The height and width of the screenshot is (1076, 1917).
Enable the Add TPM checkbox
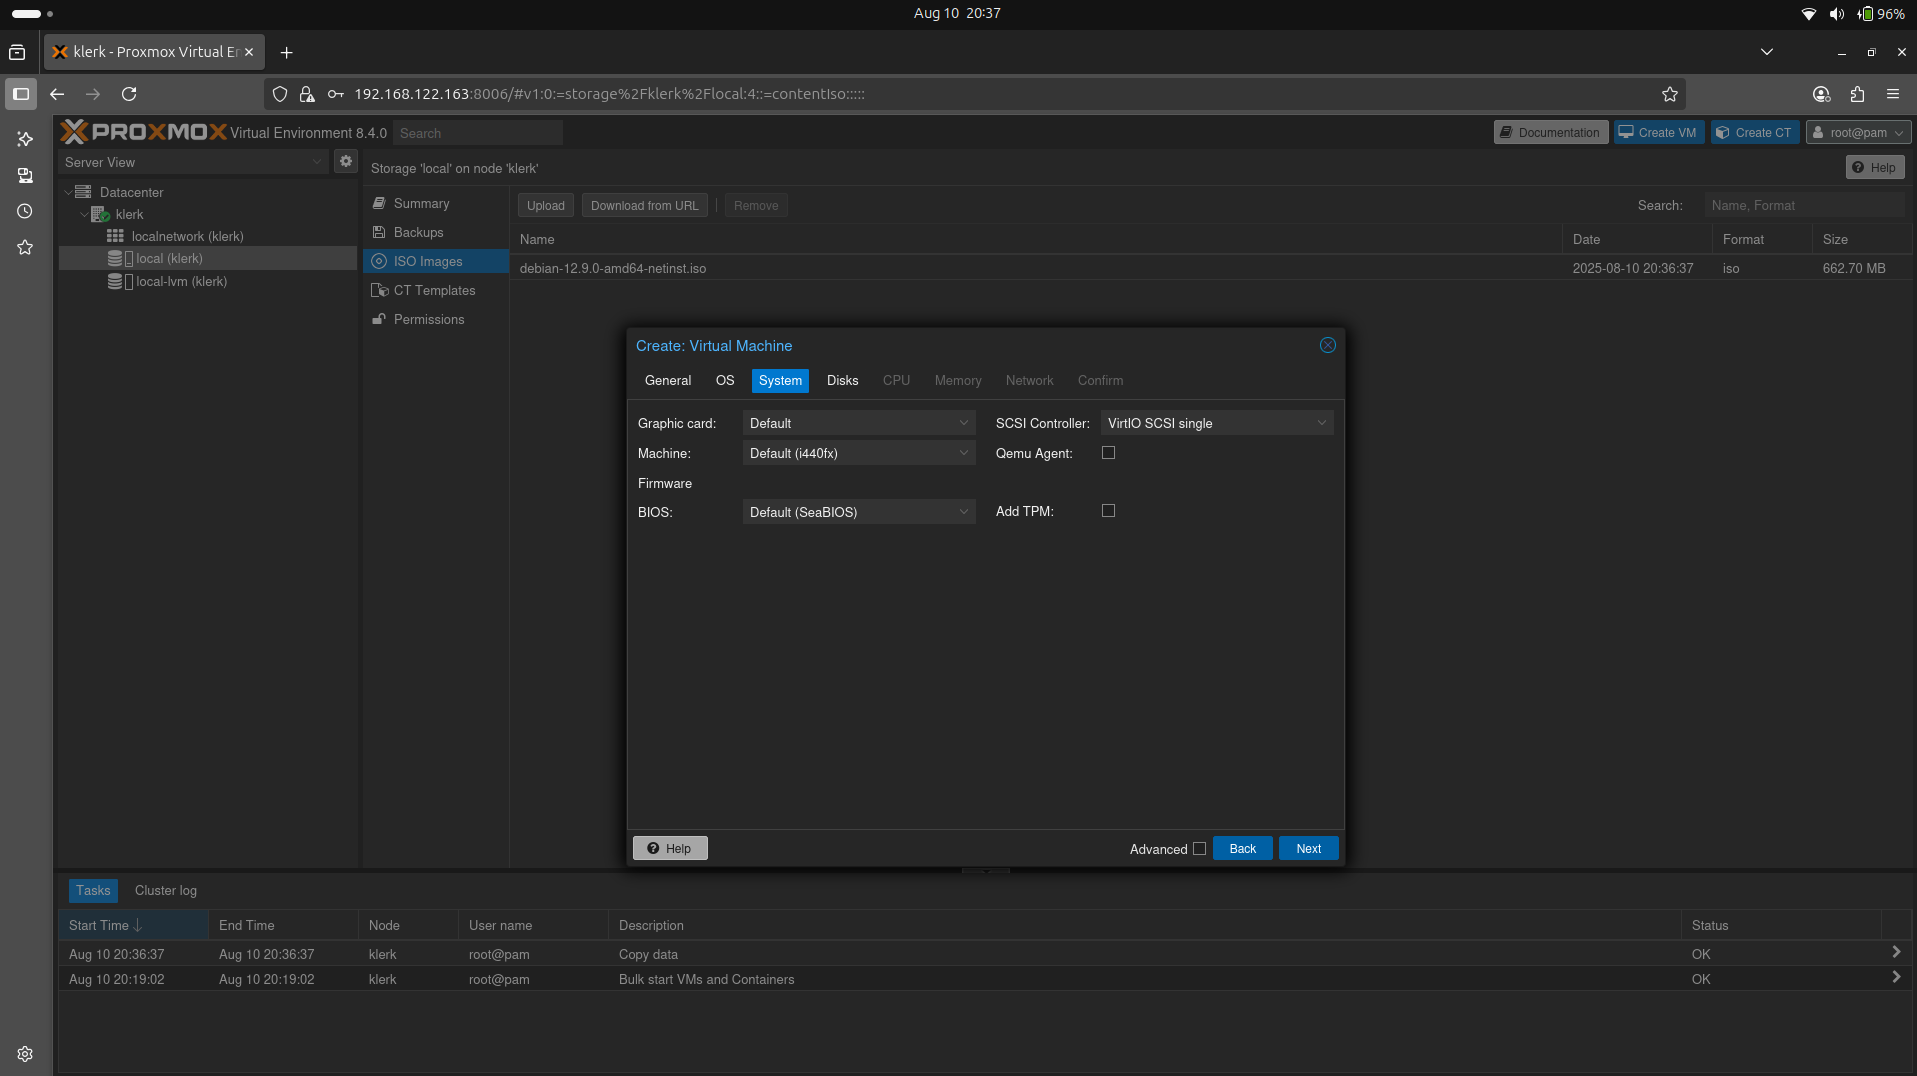coord(1108,511)
